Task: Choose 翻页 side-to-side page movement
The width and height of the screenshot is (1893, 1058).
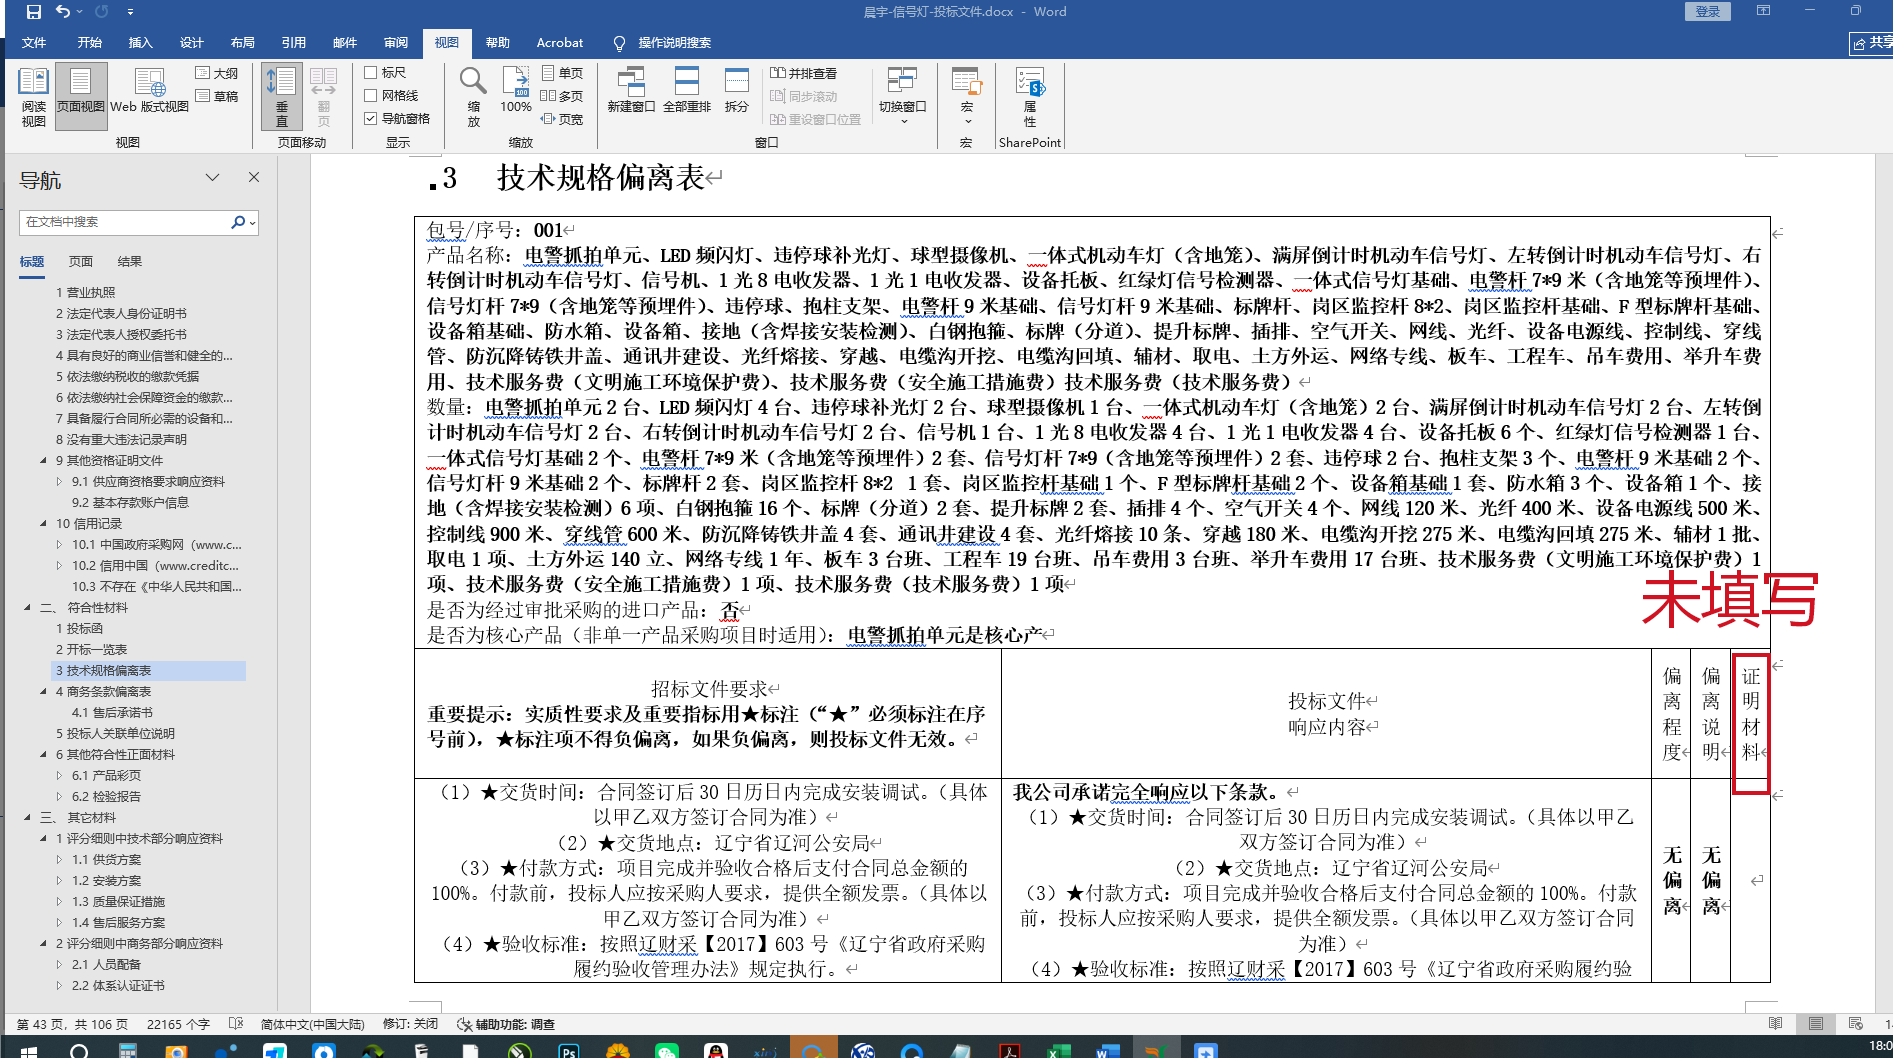Action: coord(323,98)
